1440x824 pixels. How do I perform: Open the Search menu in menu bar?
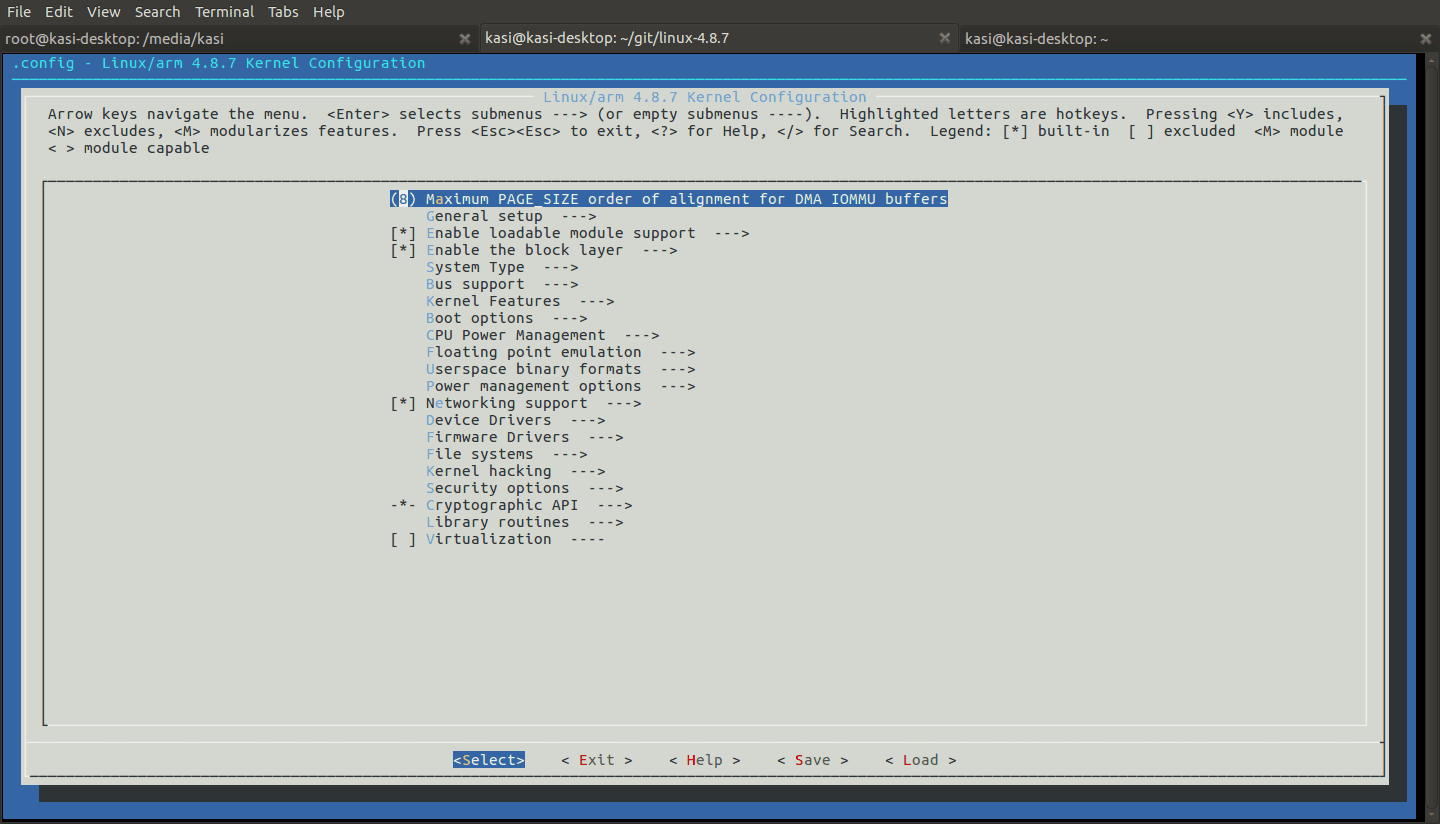pyautogui.click(x=157, y=12)
